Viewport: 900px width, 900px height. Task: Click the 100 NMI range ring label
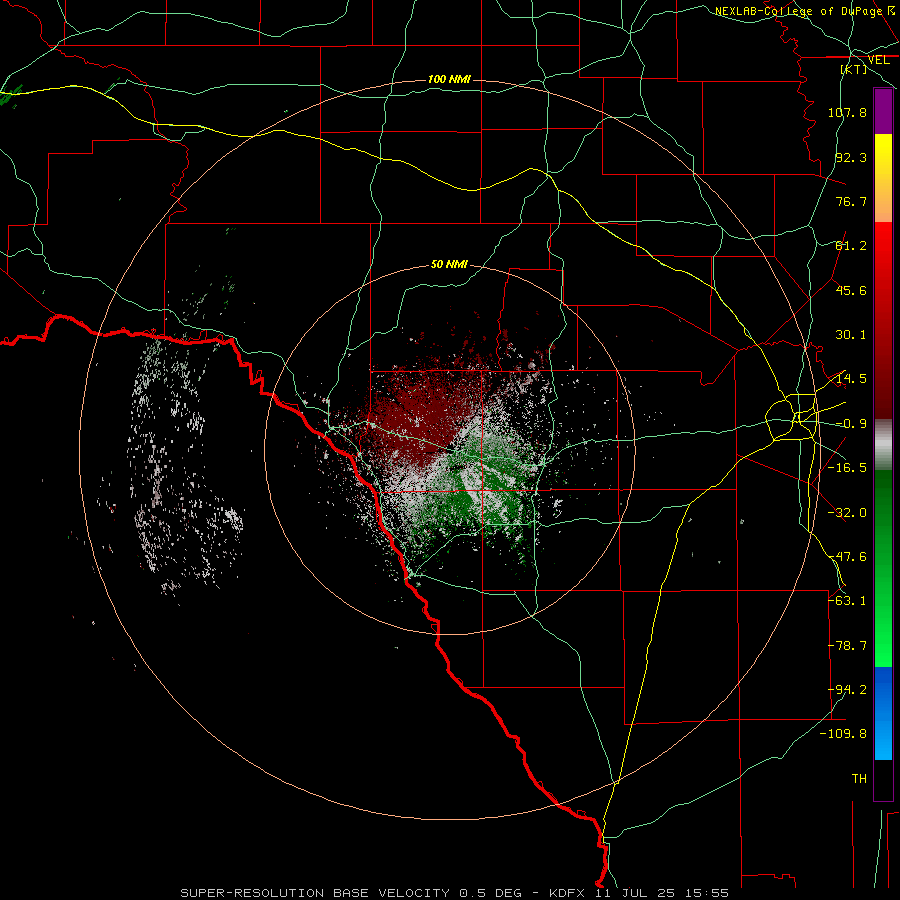click(449, 79)
